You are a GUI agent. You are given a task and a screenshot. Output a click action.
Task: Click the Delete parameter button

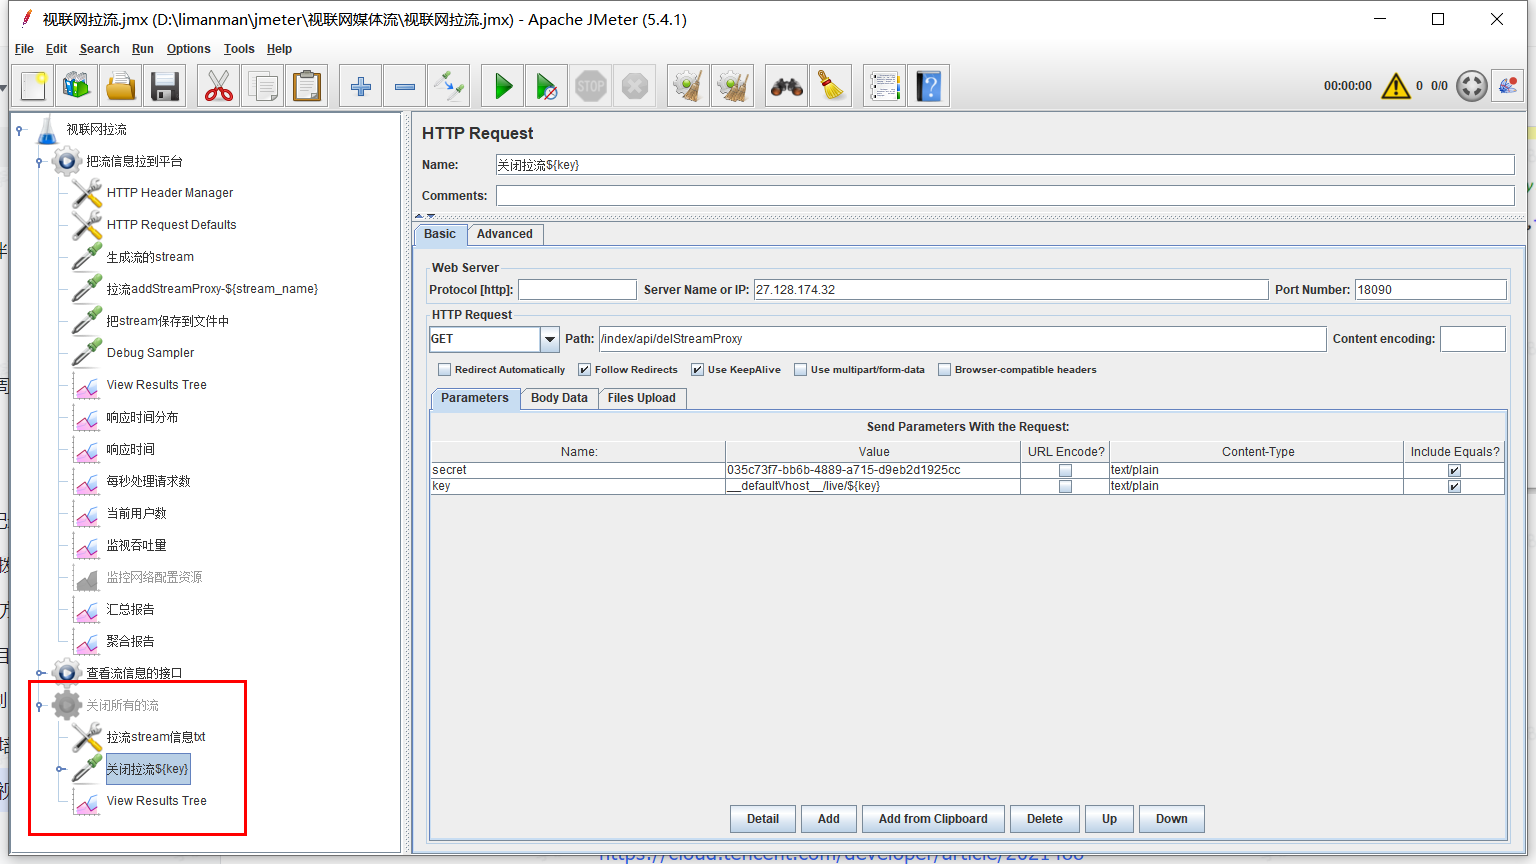coord(1044,819)
